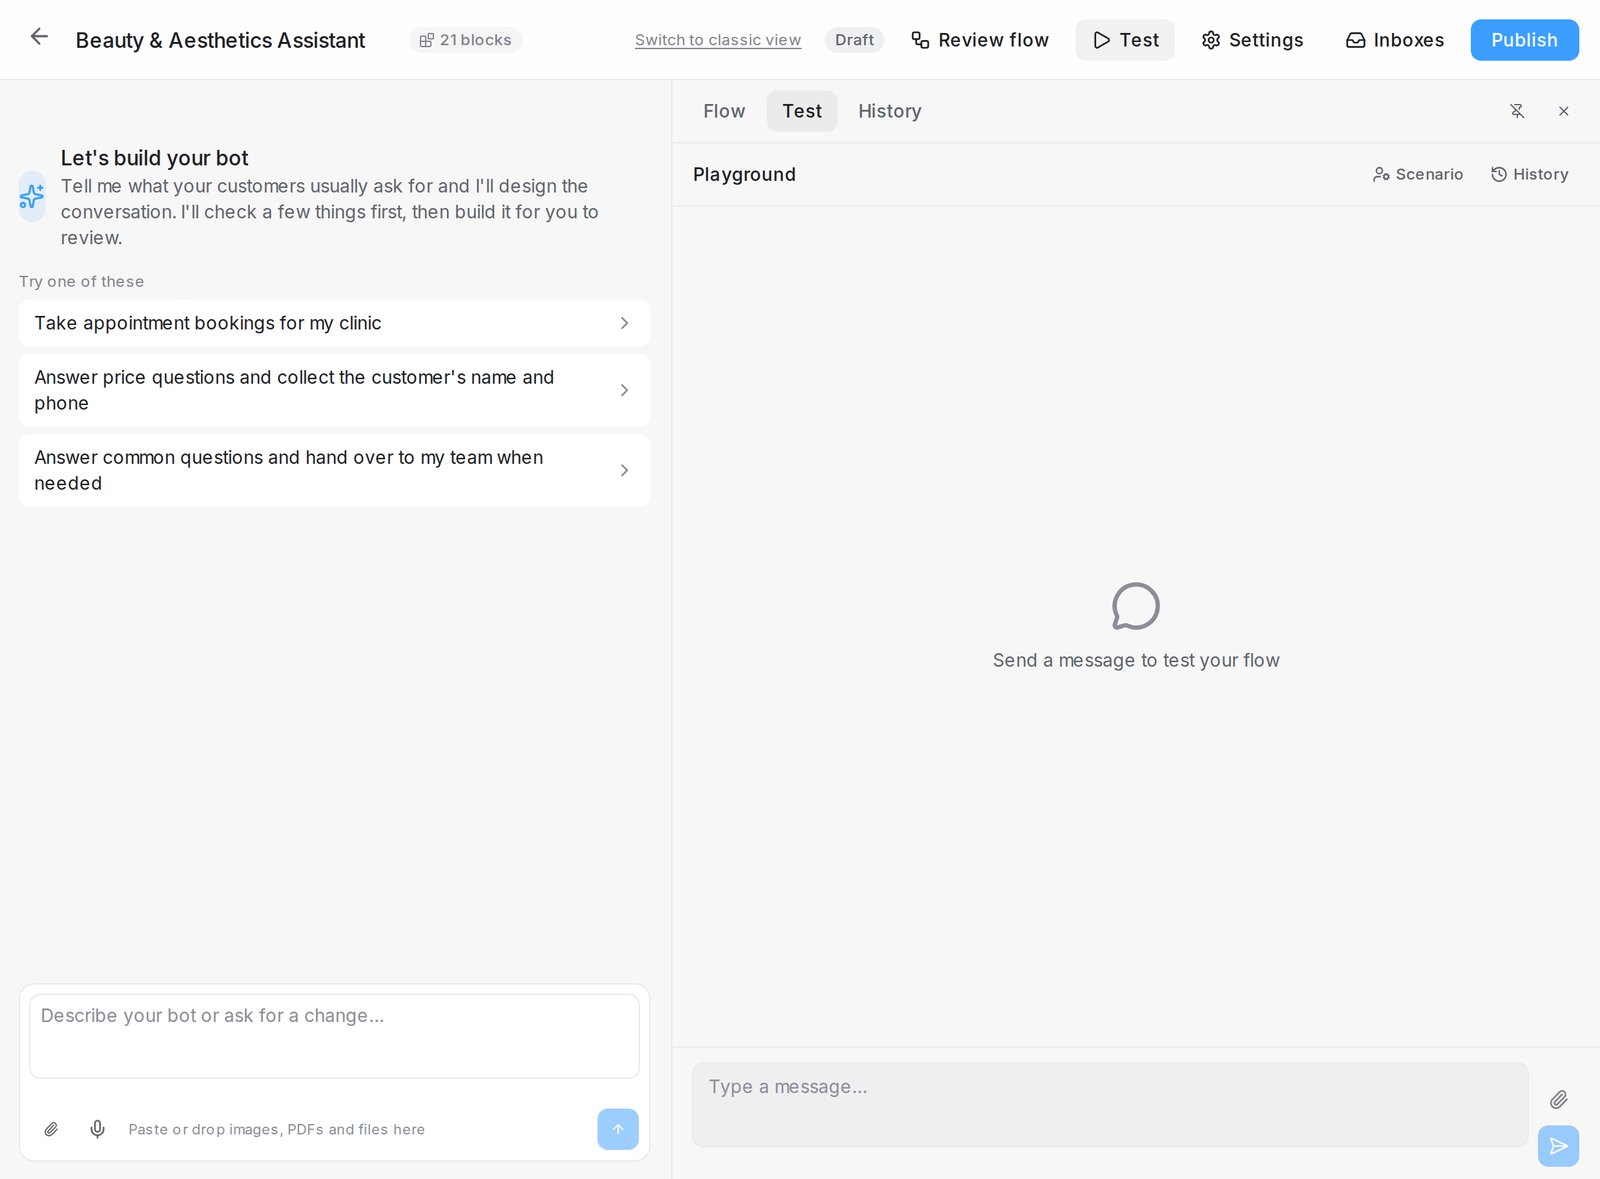Open Playground History
1600x1179 pixels.
coord(1530,174)
